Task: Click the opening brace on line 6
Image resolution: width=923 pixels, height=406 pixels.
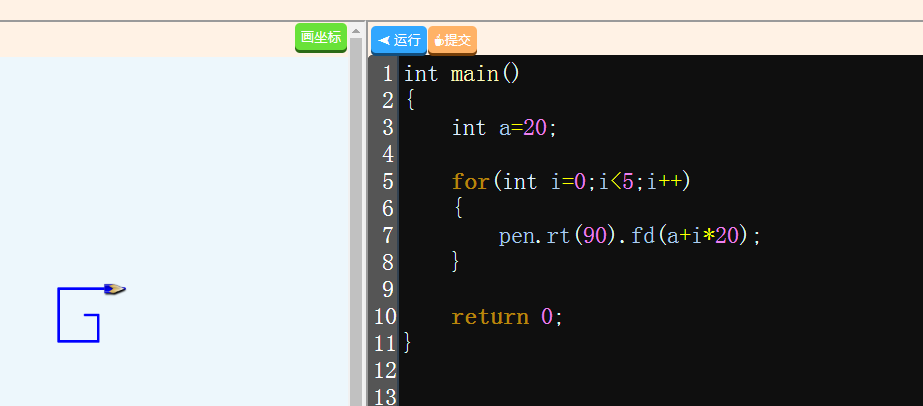Action: point(458,209)
